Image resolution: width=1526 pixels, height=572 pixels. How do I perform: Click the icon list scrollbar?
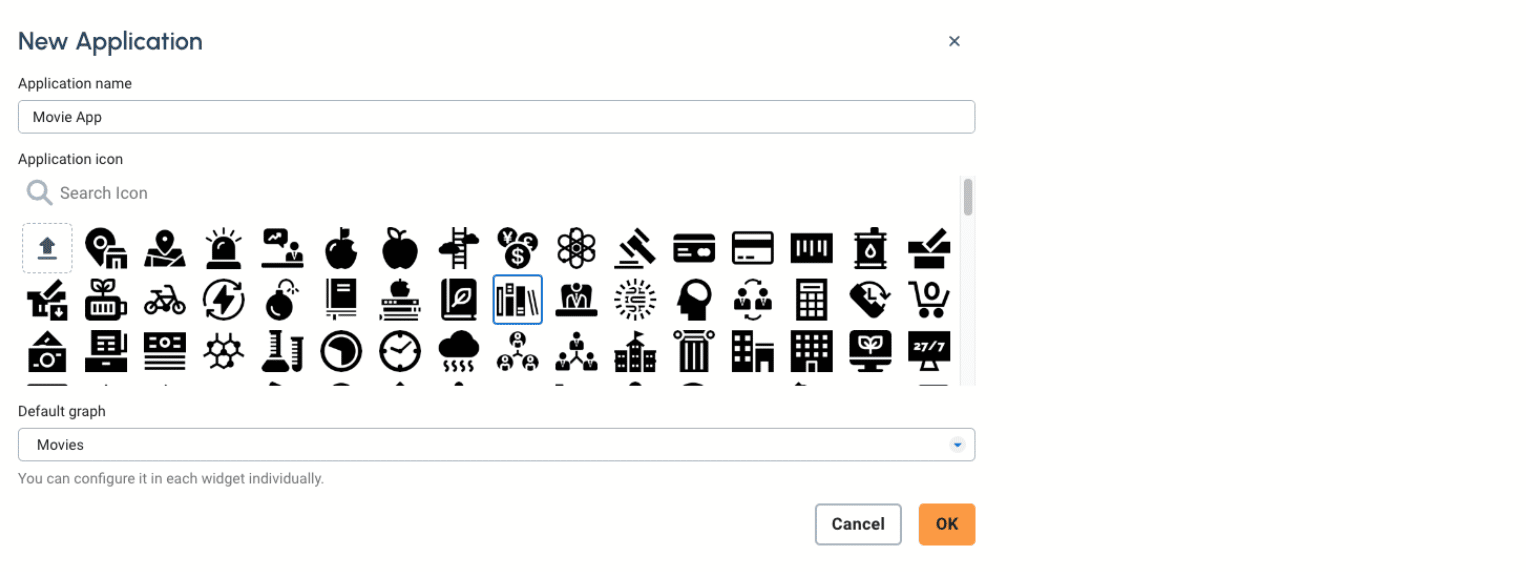(x=967, y=197)
